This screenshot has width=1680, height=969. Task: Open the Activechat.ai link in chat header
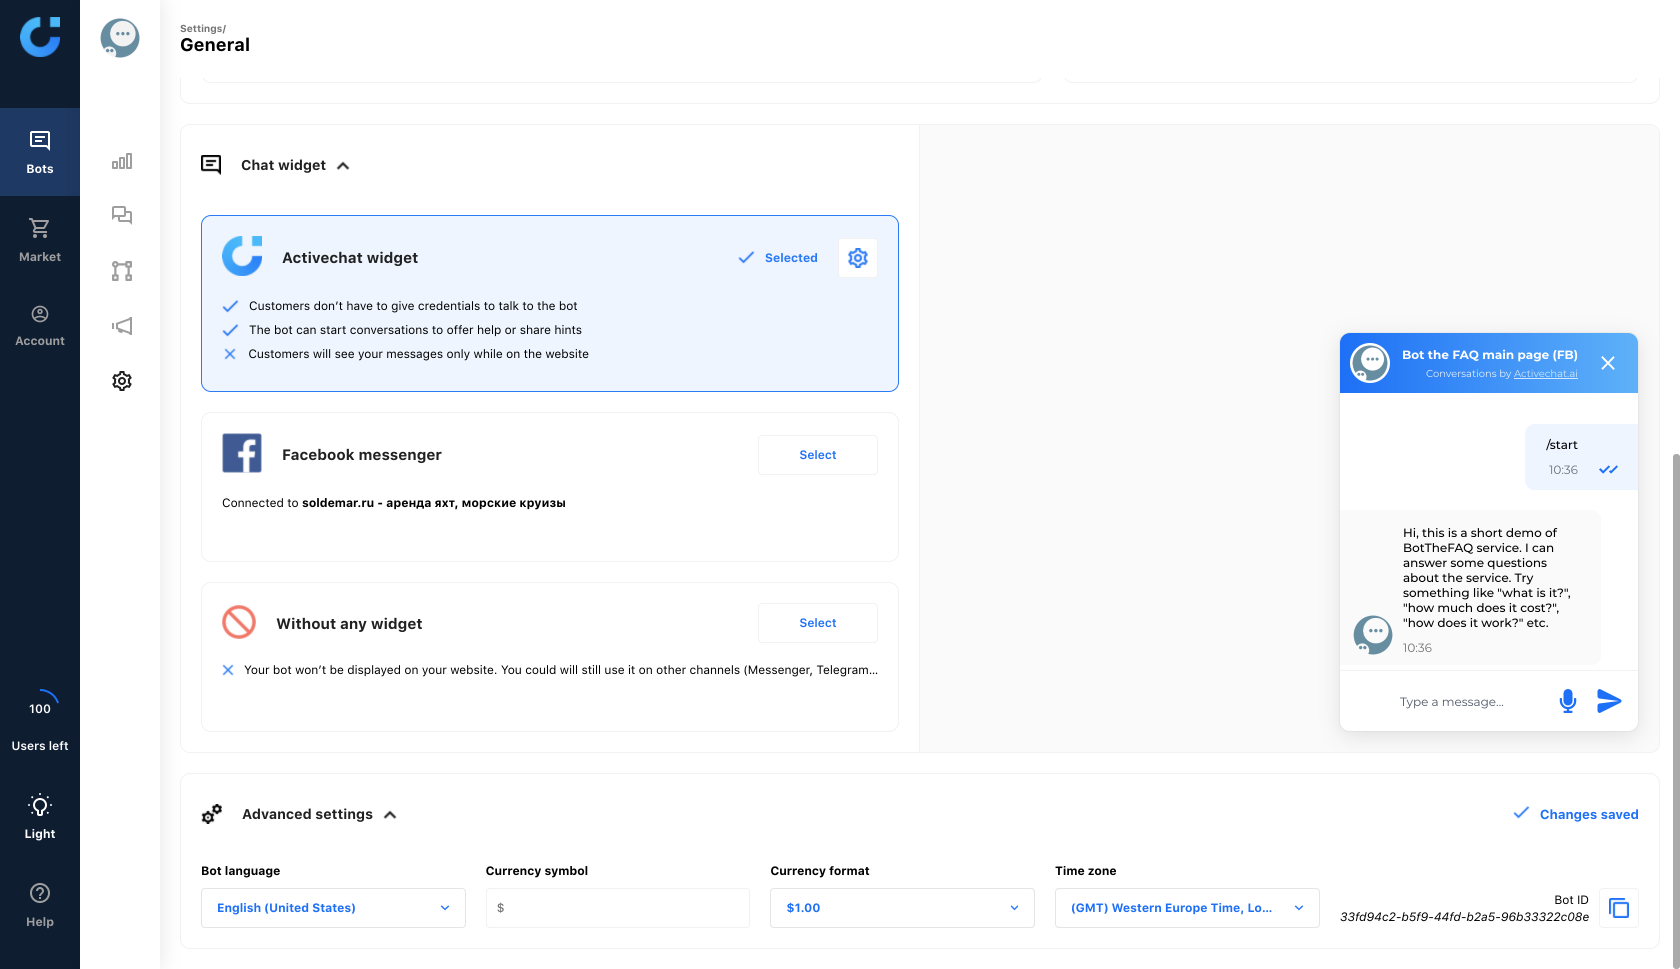coord(1545,374)
